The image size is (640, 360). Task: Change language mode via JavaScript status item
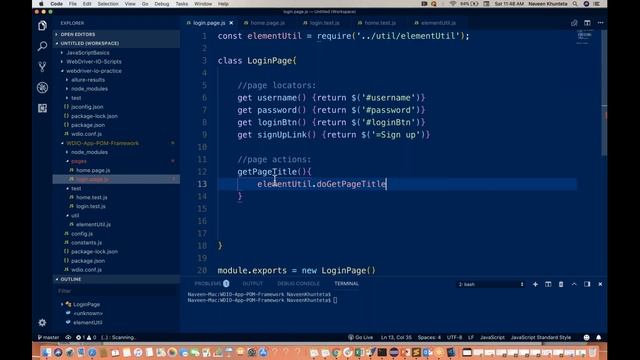(492, 337)
